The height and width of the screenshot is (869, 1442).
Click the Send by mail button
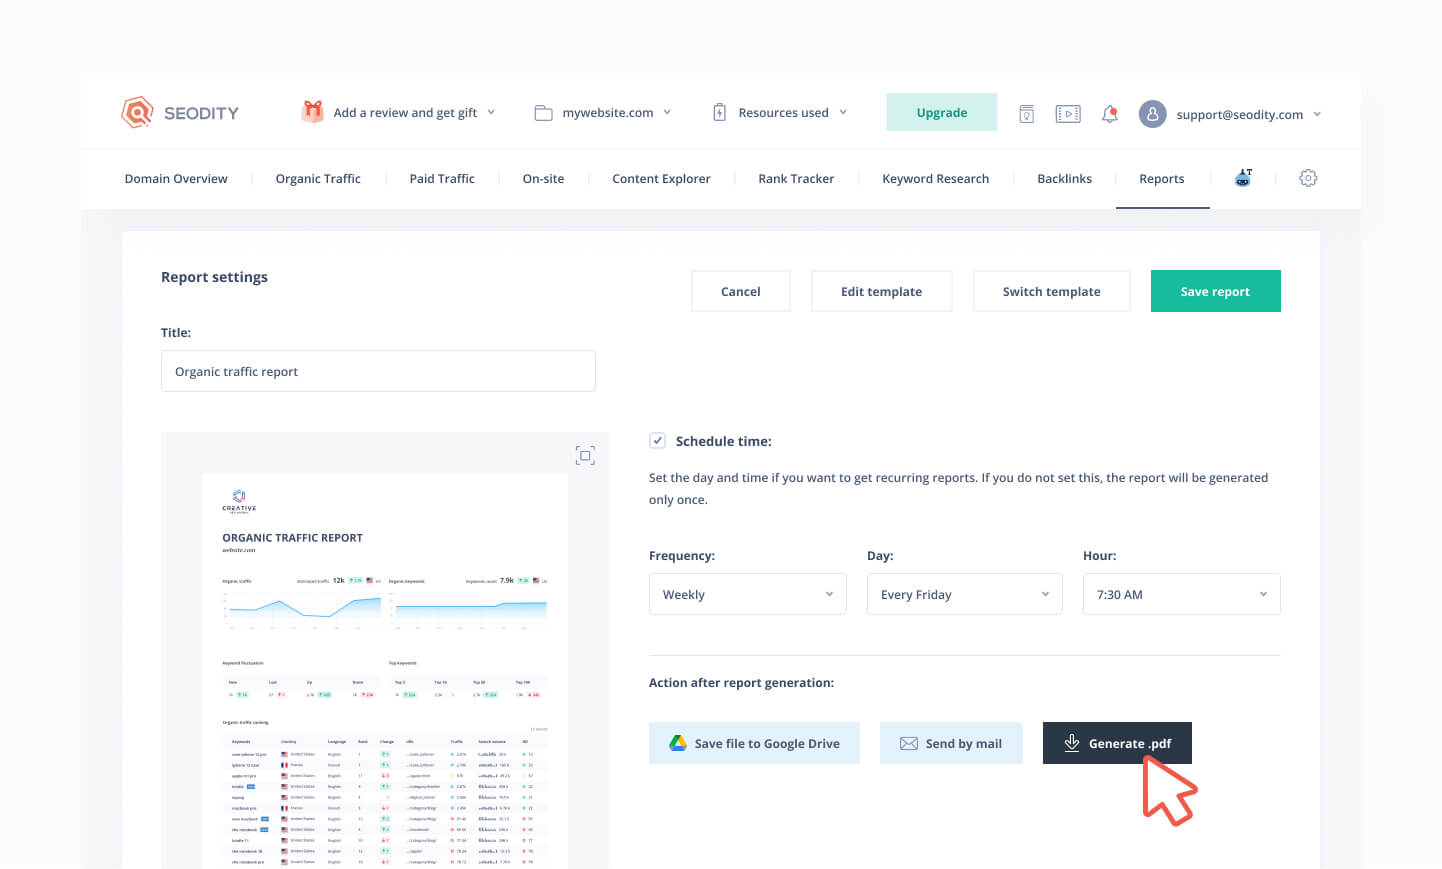951,743
